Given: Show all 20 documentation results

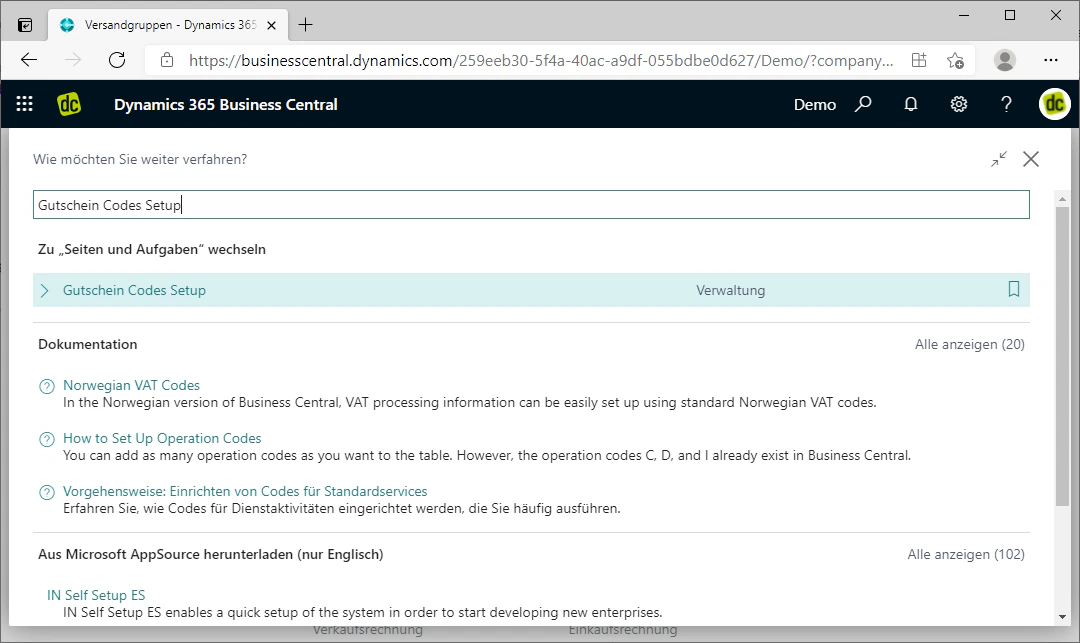Looking at the screenshot, I should coord(970,344).
